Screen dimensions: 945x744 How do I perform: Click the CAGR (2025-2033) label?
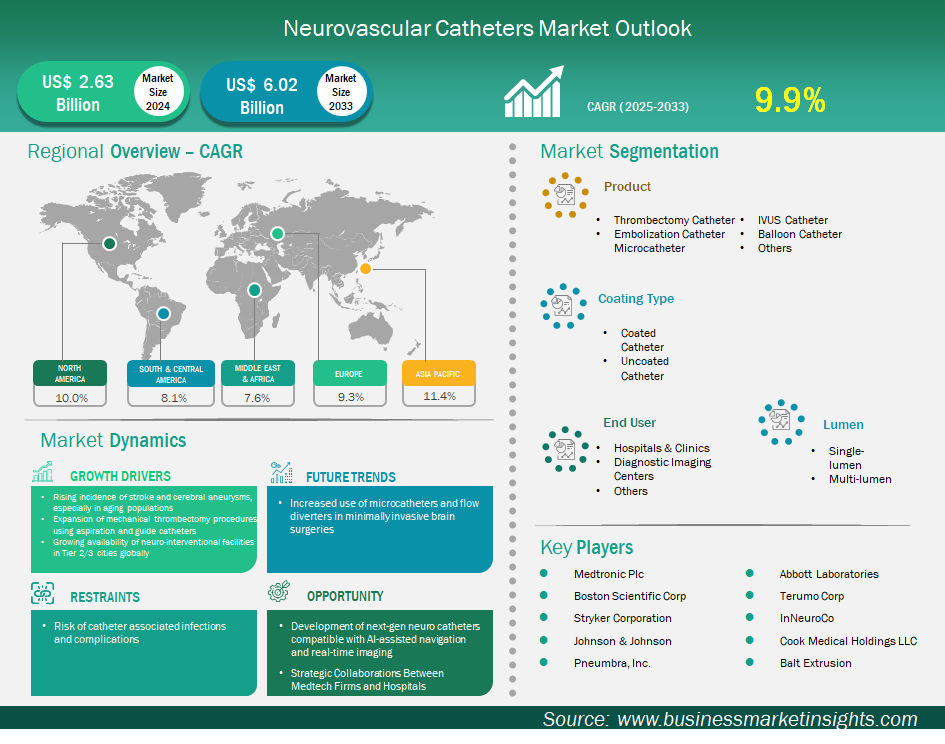[638, 107]
